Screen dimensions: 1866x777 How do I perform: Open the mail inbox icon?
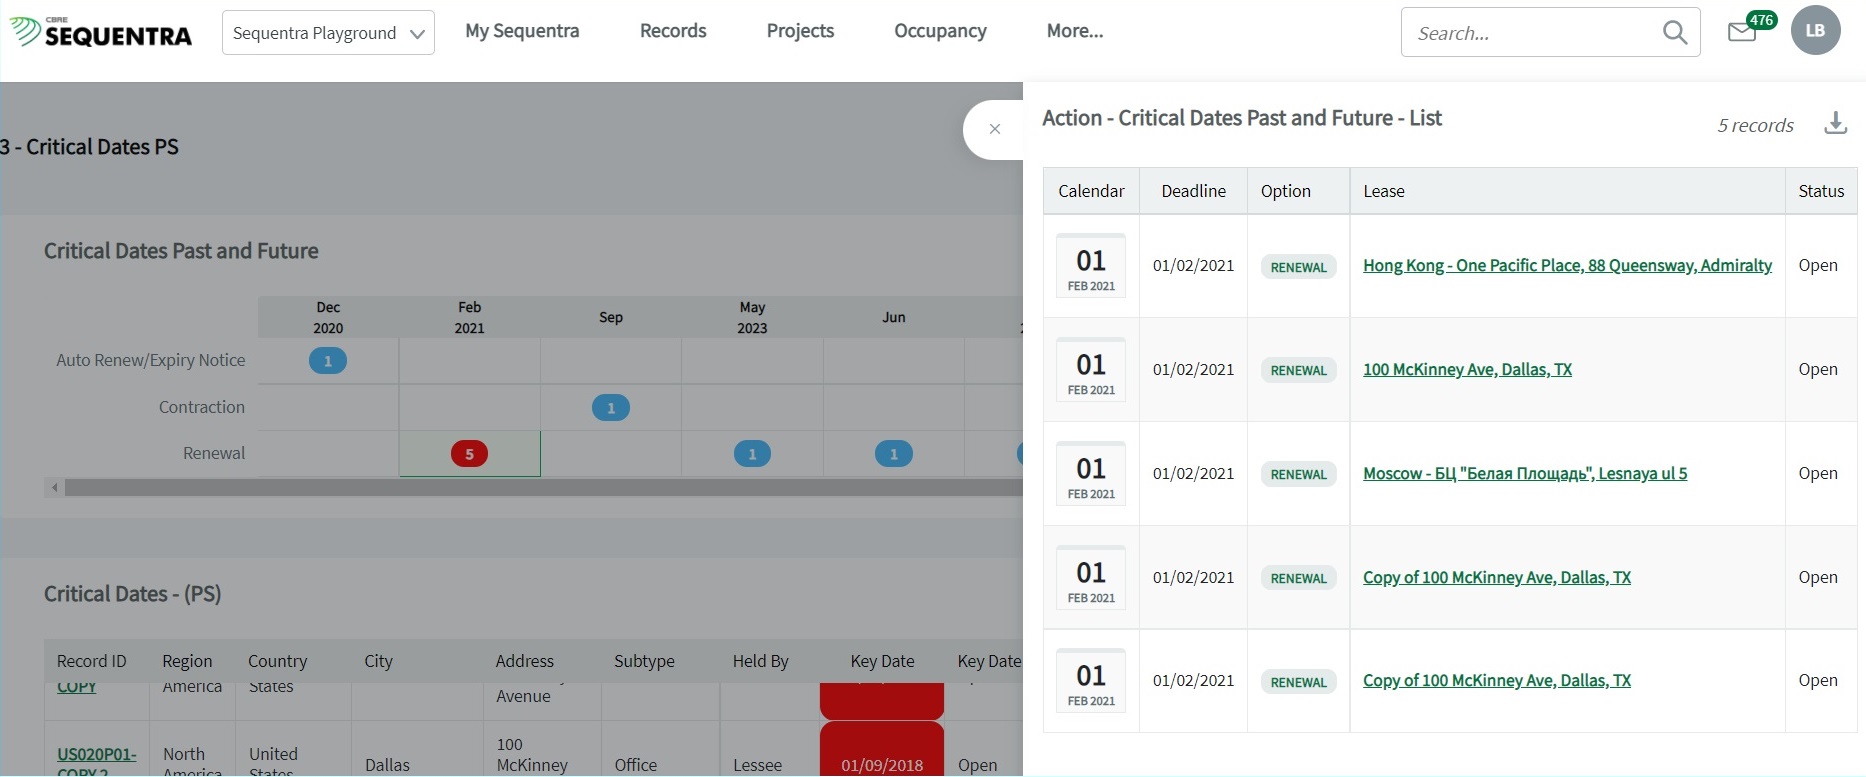pos(1741,32)
